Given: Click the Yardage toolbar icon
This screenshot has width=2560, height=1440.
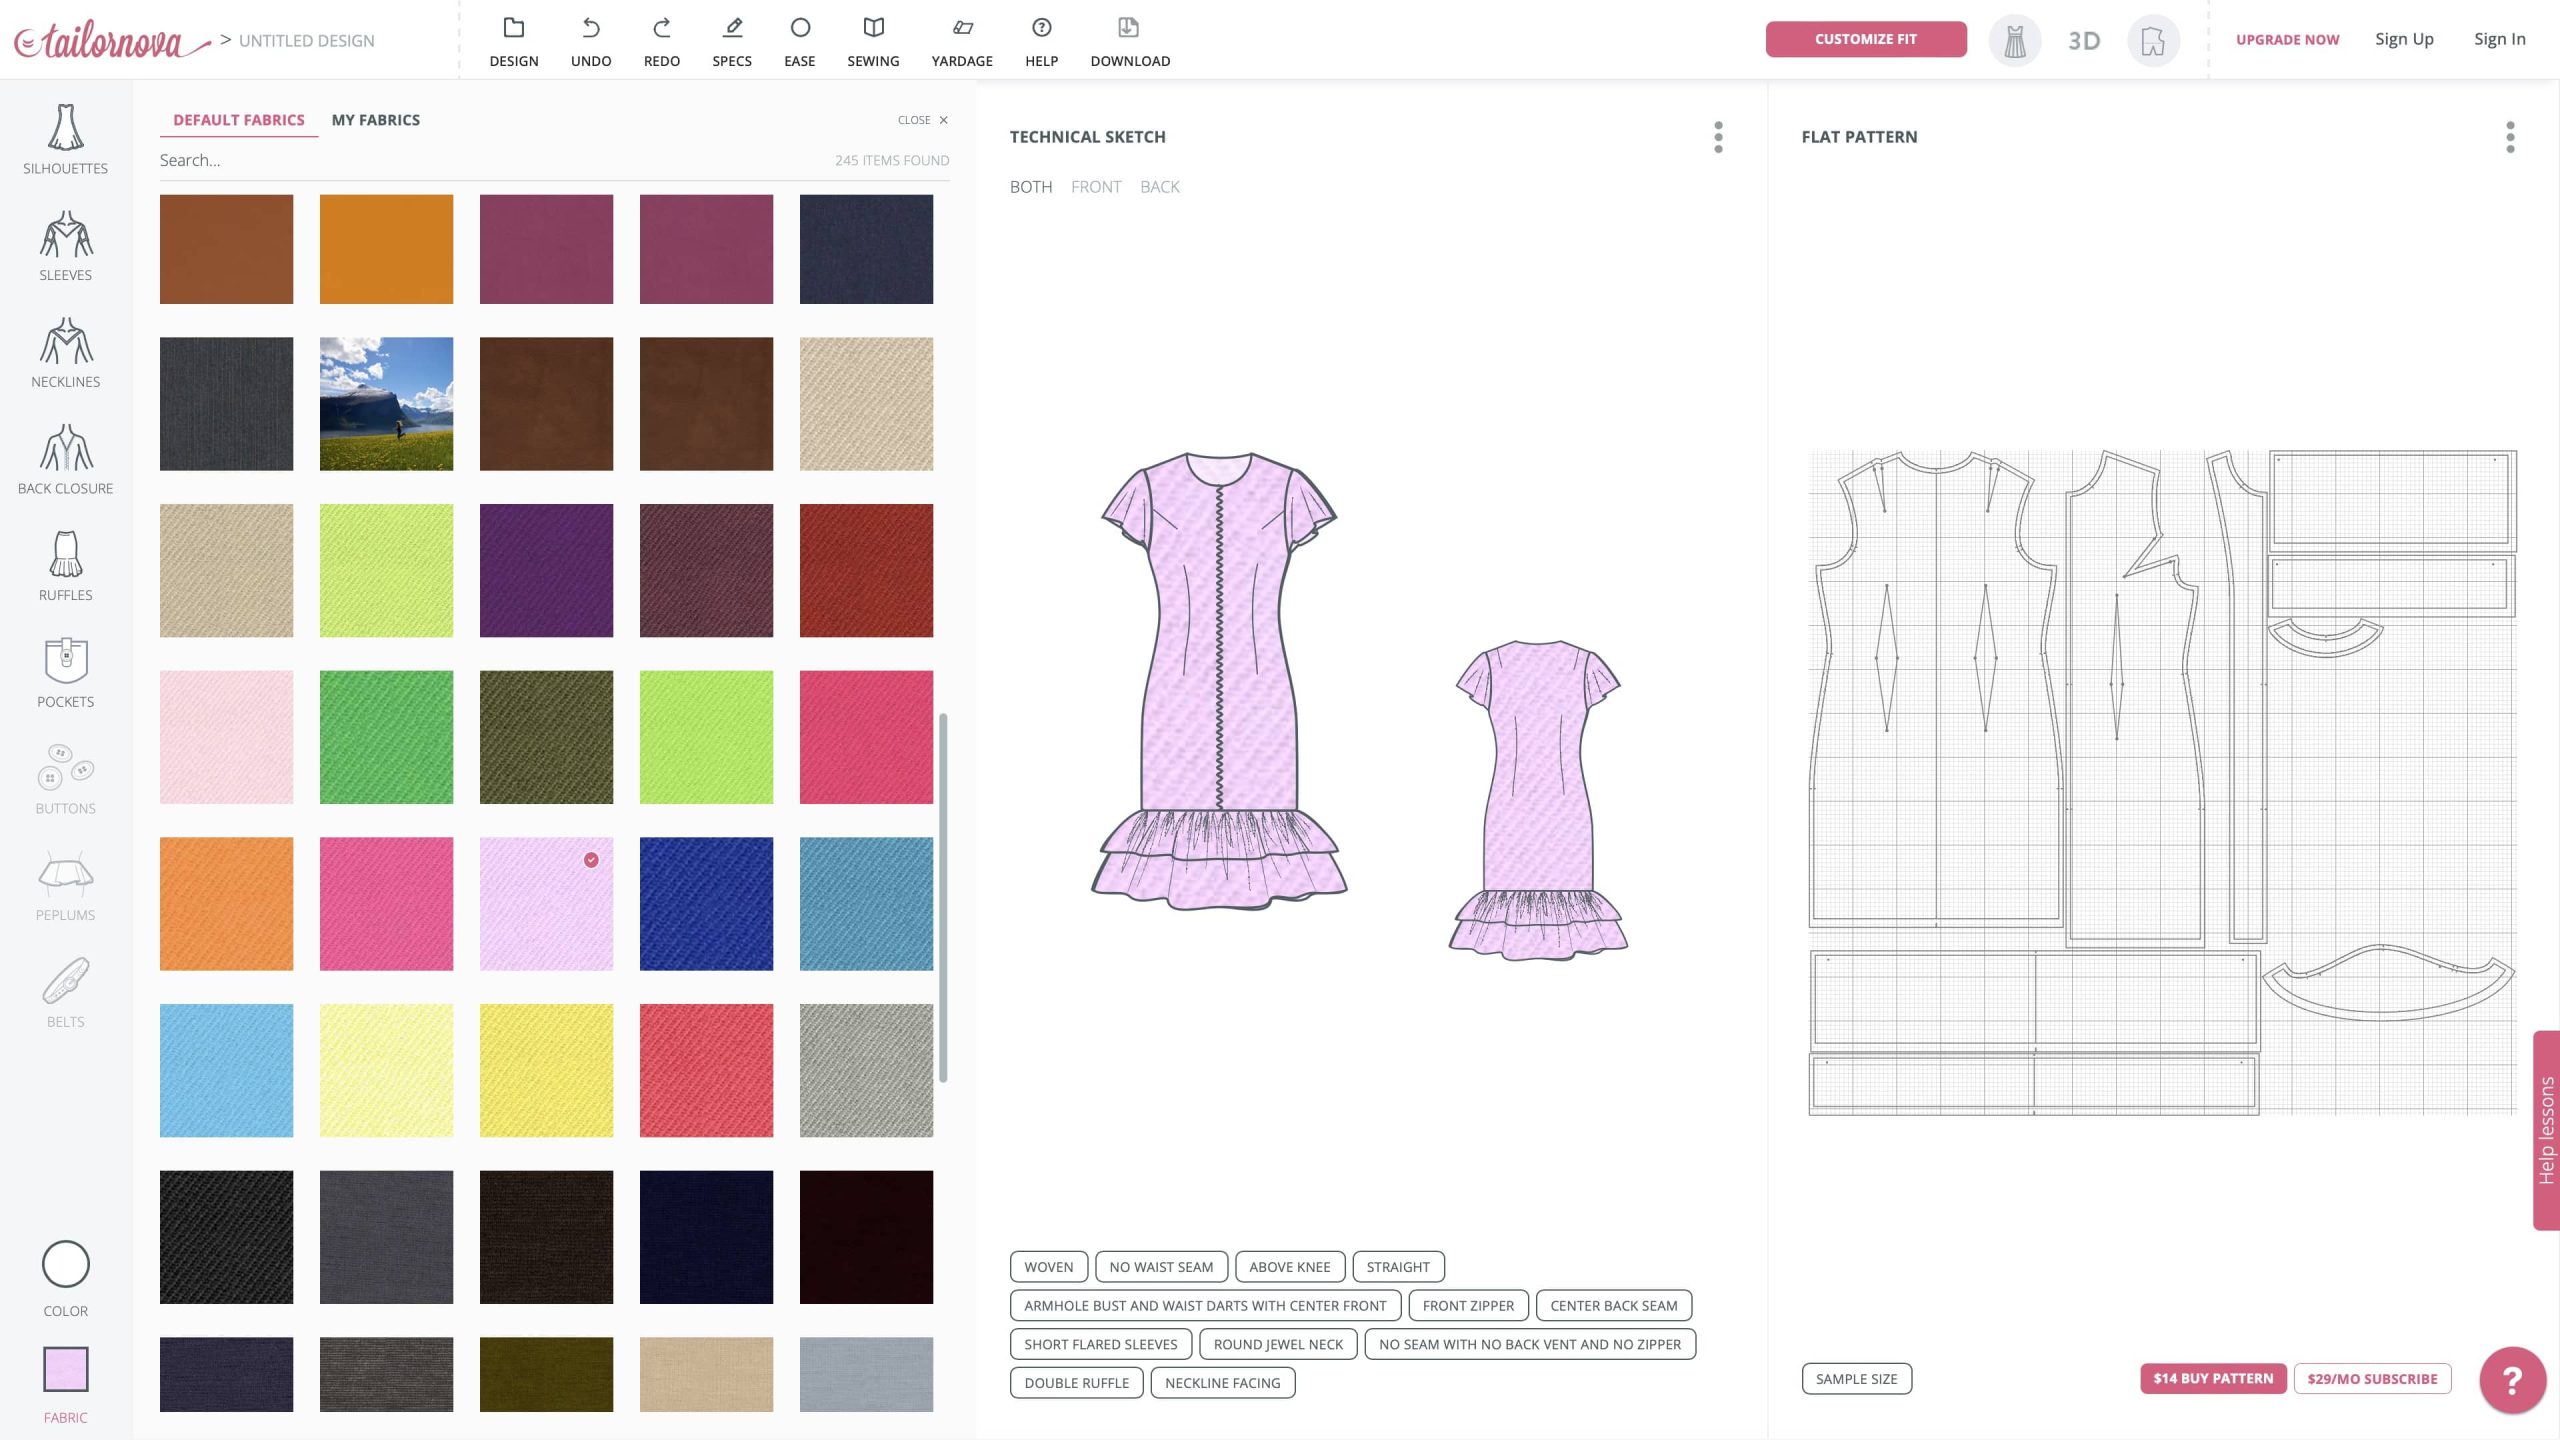Looking at the screenshot, I should 961,41.
